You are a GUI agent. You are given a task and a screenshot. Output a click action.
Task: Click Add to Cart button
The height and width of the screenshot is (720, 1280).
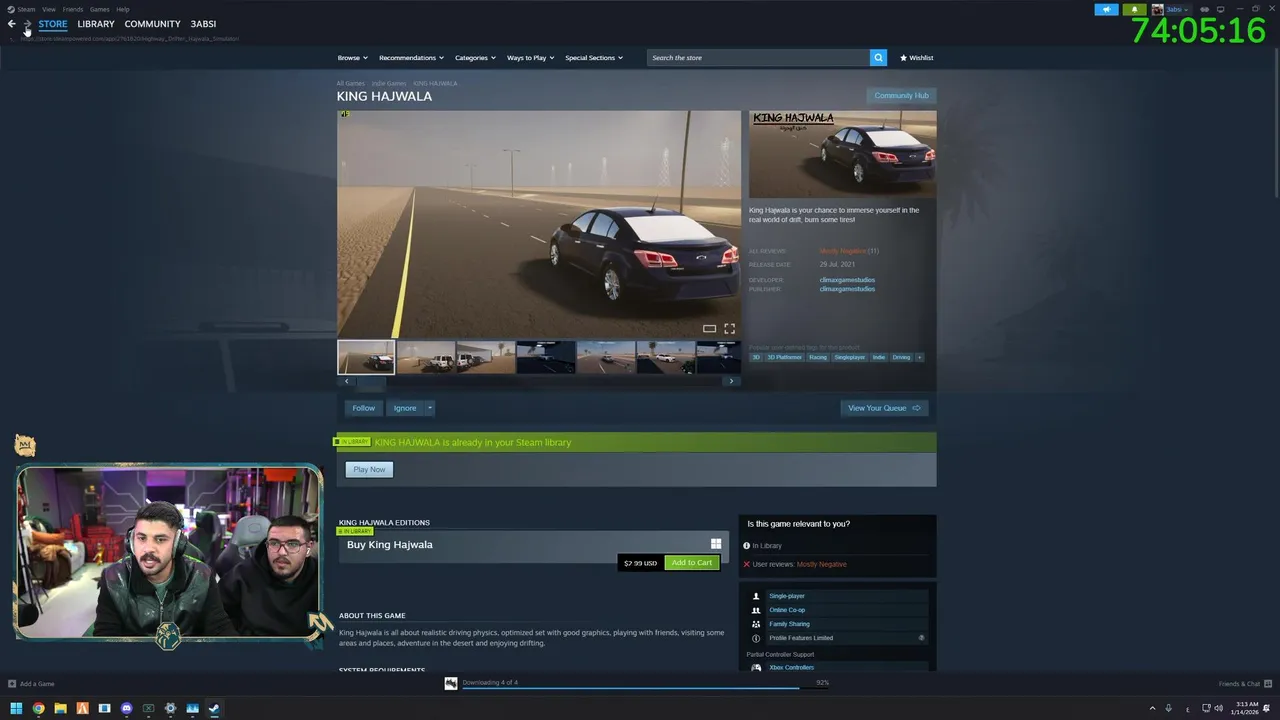(692, 563)
